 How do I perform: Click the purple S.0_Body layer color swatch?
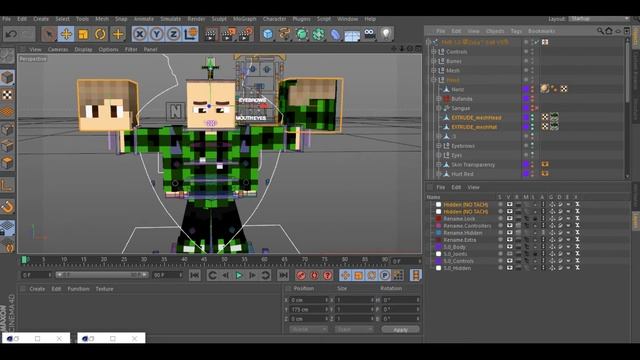pos(438,247)
